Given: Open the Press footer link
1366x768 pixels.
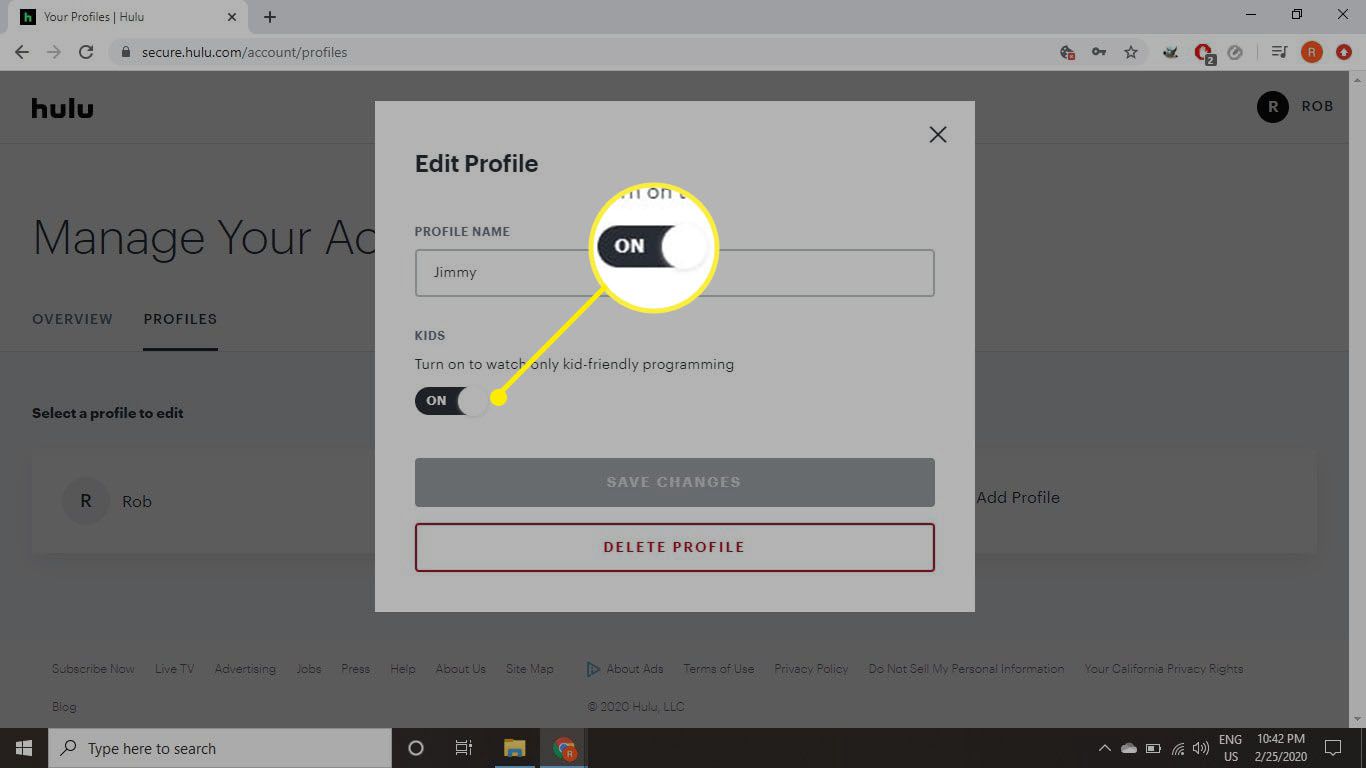Looking at the screenshot, I should coord(355,669).
